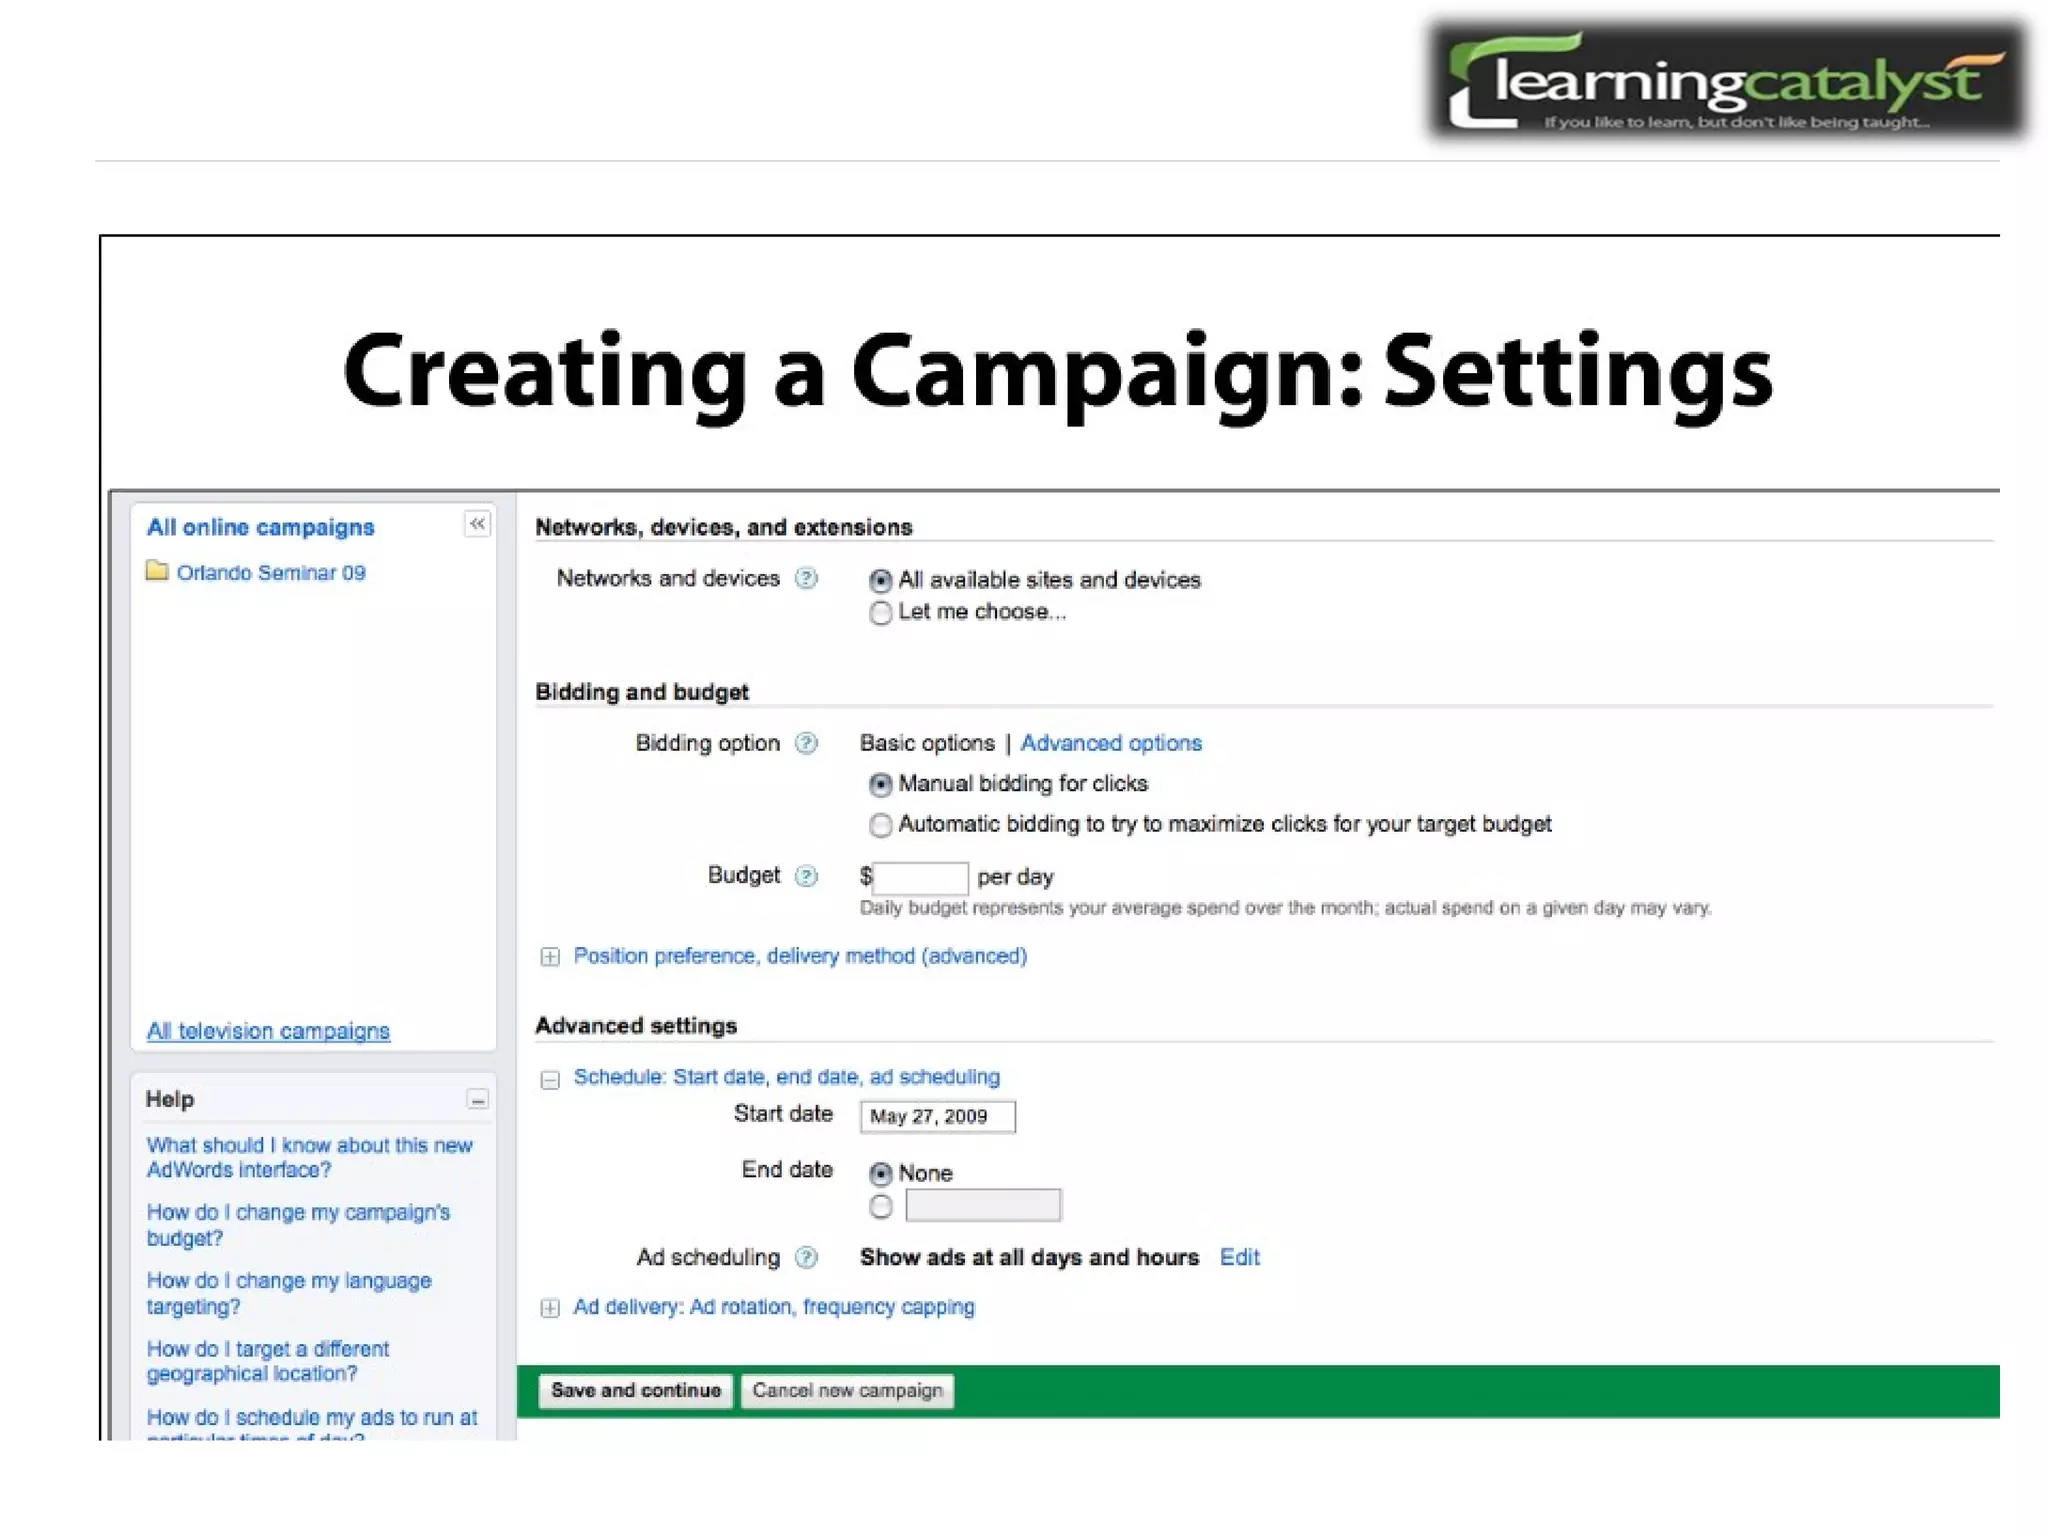Select Let me choose networks option

point(880,613)
